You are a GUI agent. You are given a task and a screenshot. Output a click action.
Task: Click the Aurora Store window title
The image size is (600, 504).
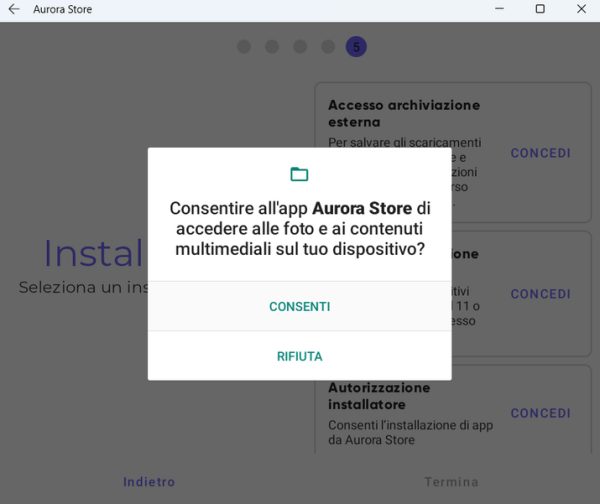(62, 9)
